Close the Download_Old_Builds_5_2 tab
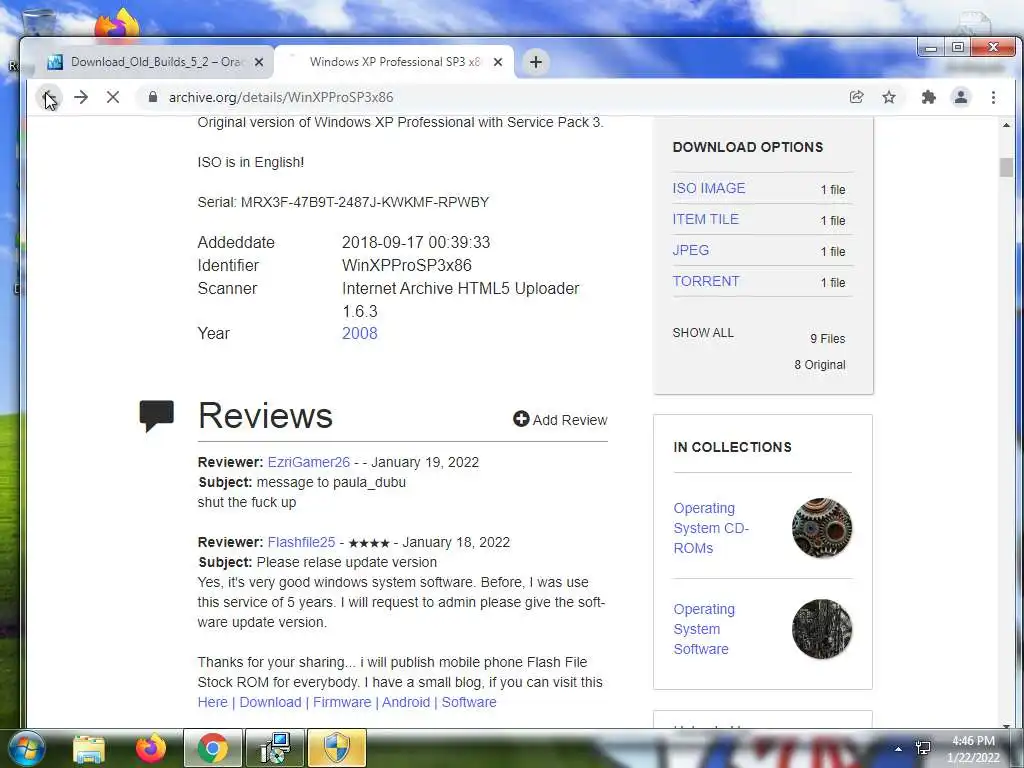The height and width of the screenshot is (768, 1024). (x=259, y=62)
